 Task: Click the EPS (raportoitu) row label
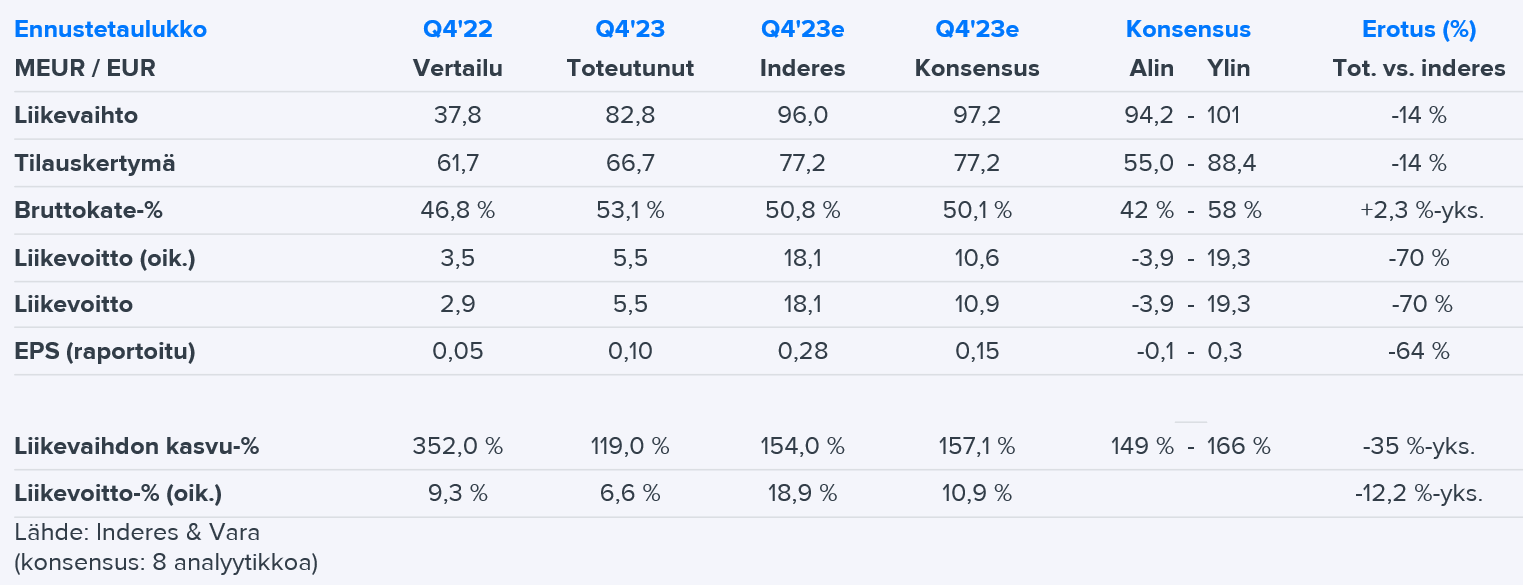pos(105,351)
